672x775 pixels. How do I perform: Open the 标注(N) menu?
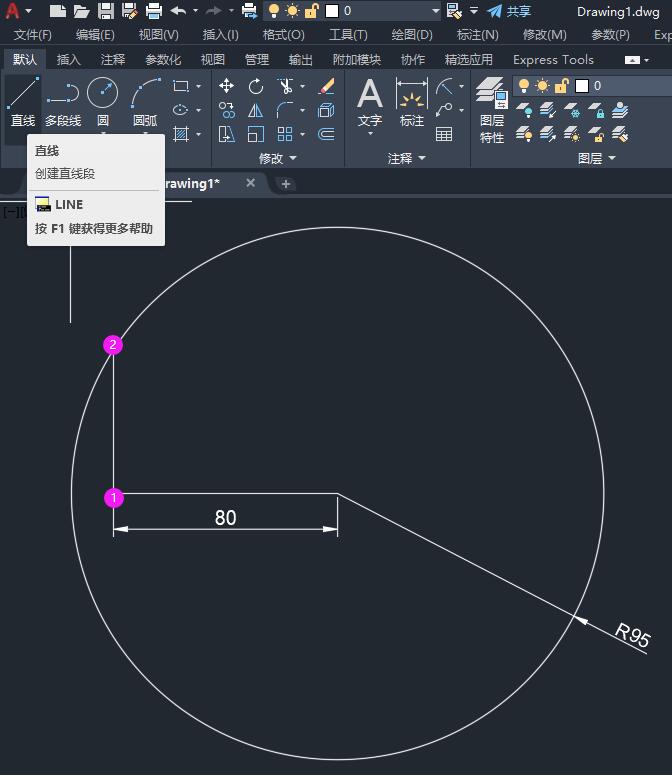477,35
